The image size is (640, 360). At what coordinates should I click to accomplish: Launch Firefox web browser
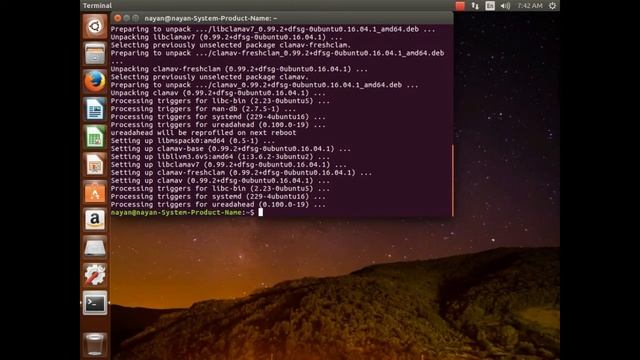pyautogui.click(x=95, y=82)
